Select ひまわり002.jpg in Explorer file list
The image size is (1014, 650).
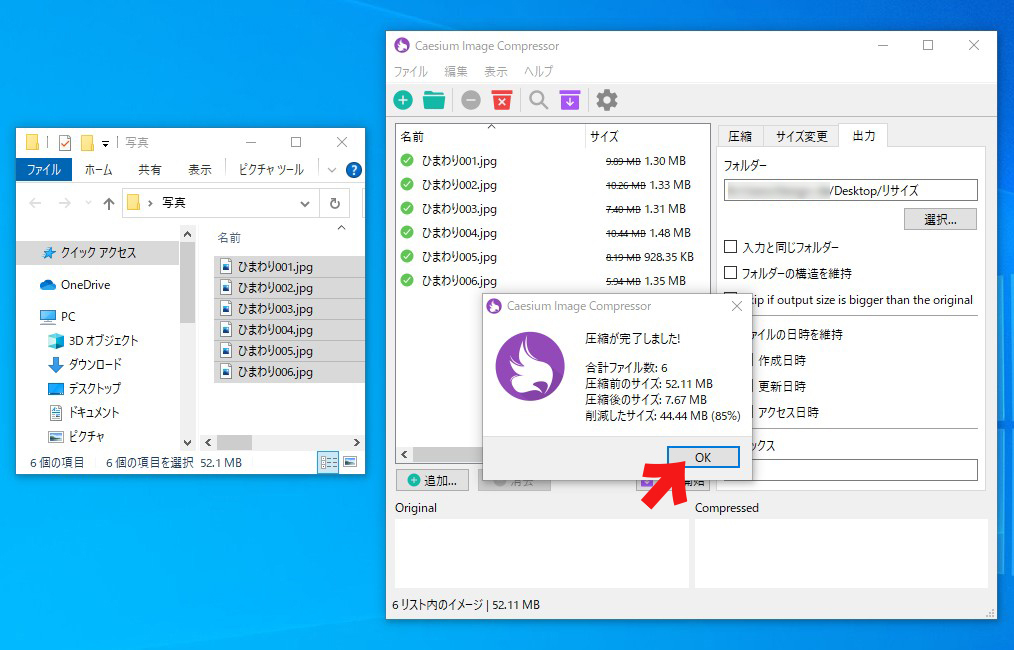pos(289,288)
